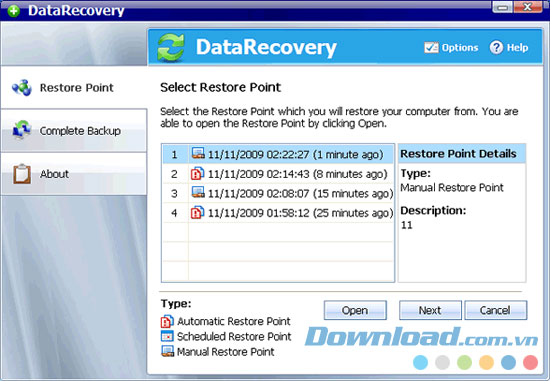This screenshot has height=381, width=550.
Task: Click the Manual Restore Point legend icon
Action: coord(167,351)
